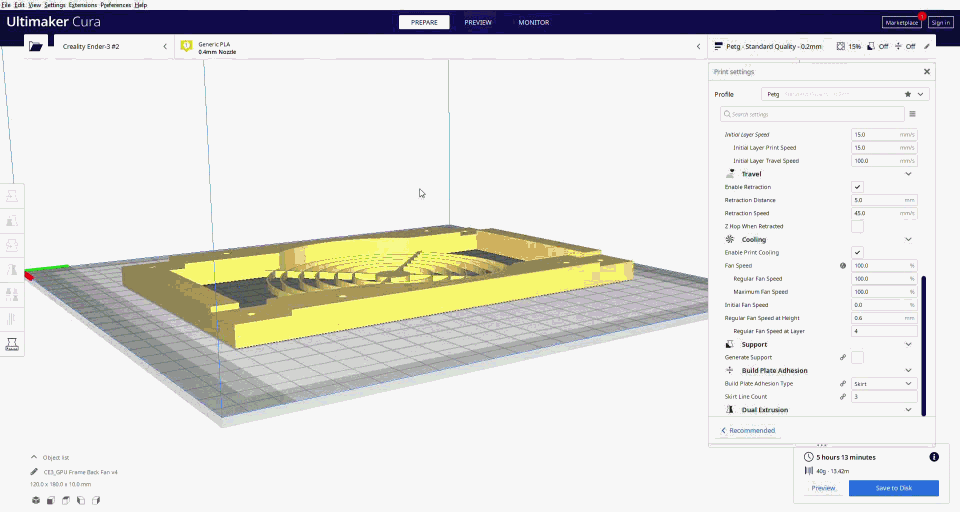Screen dimensions: 960x512
Task: Click Initial Layer Travel Speed value field
Action: 884,161
